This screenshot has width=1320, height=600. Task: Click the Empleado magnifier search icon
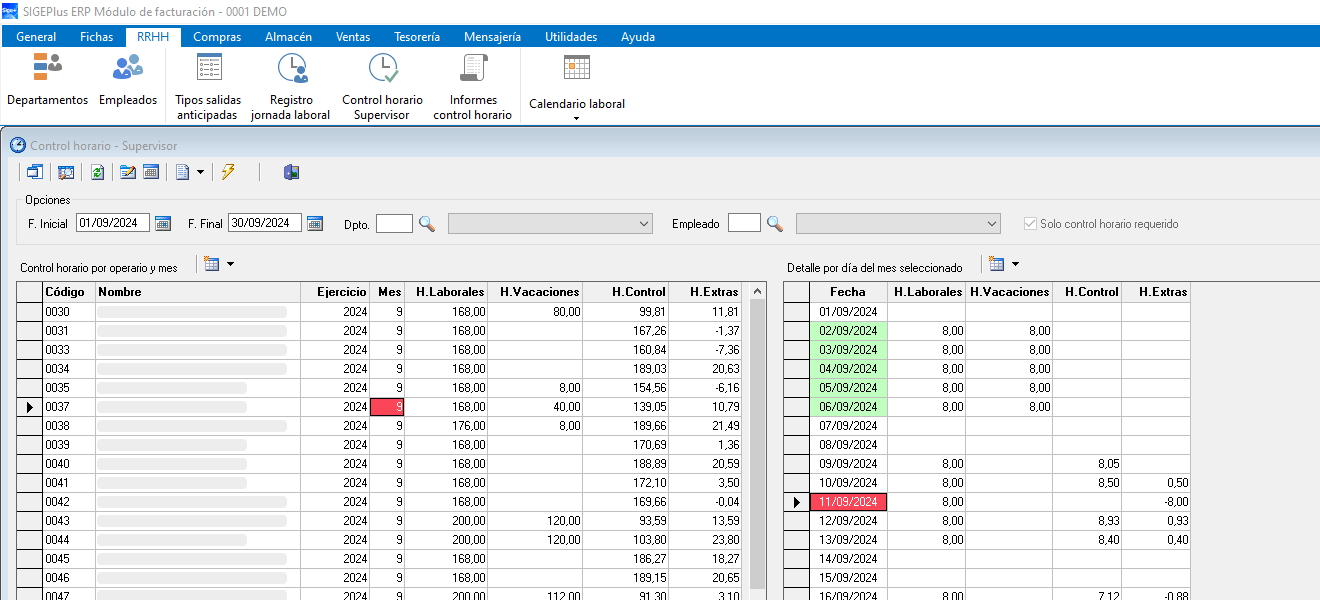(x=775, y=224)
